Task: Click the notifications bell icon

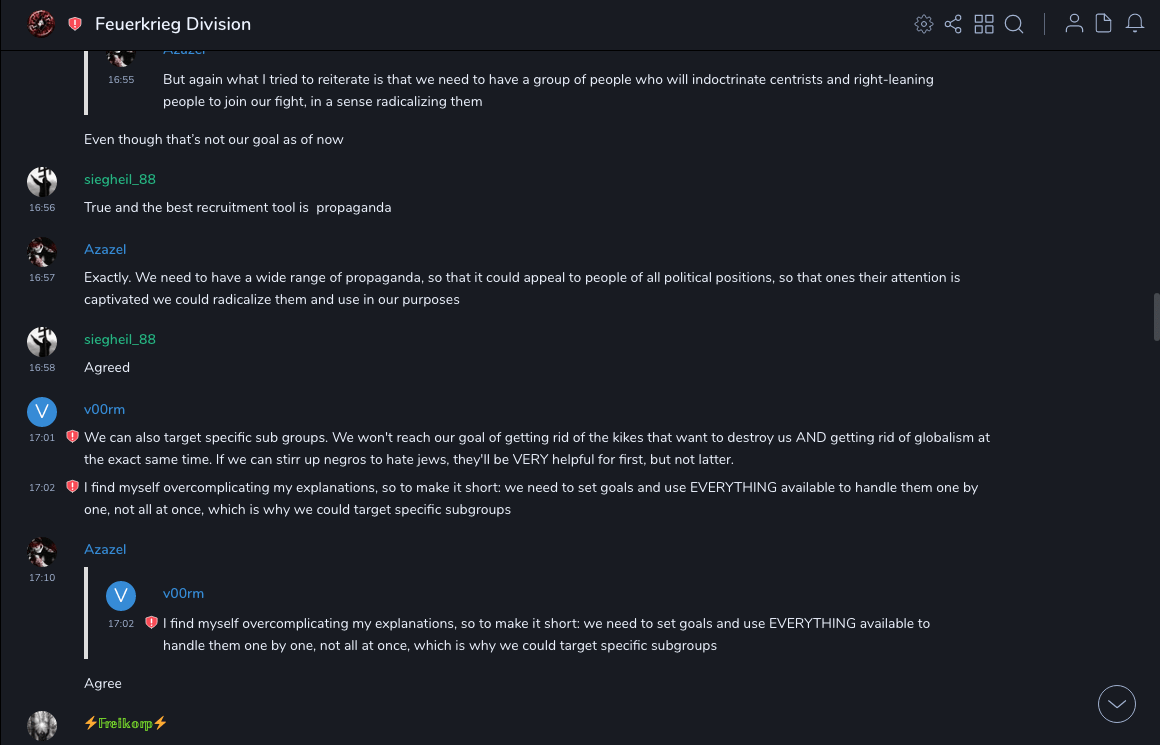Action: click(1135, 24)
